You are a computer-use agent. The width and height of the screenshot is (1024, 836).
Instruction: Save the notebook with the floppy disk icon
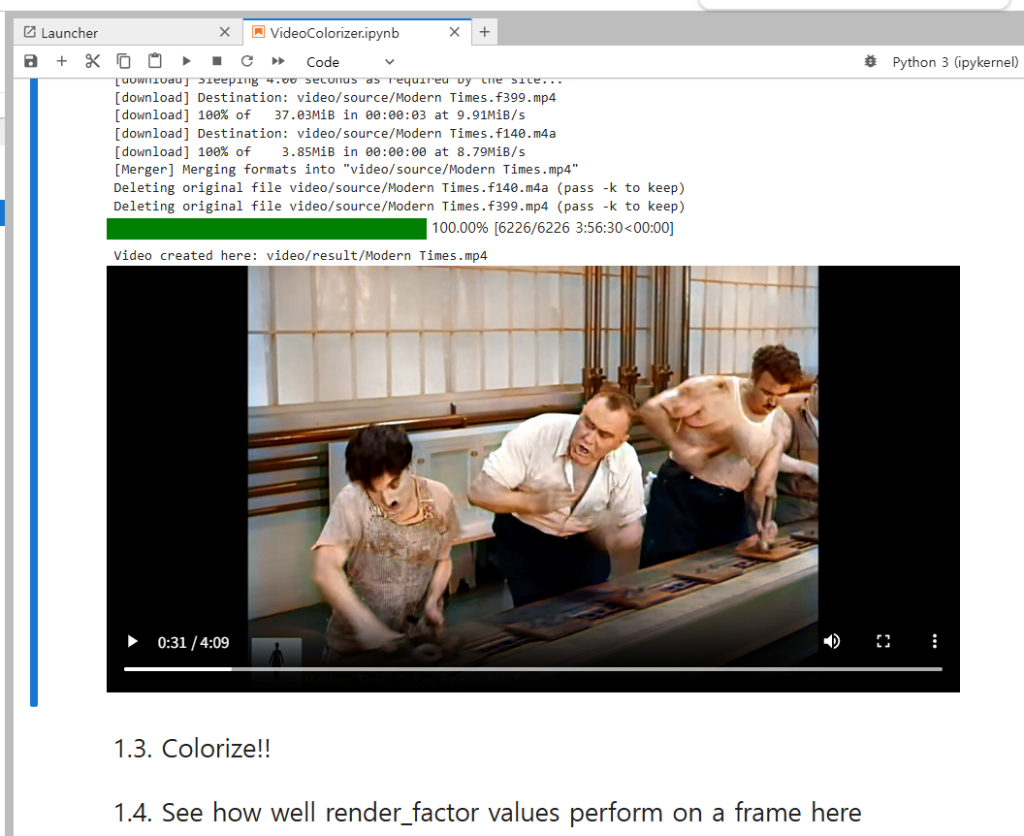tap(31, 61)
